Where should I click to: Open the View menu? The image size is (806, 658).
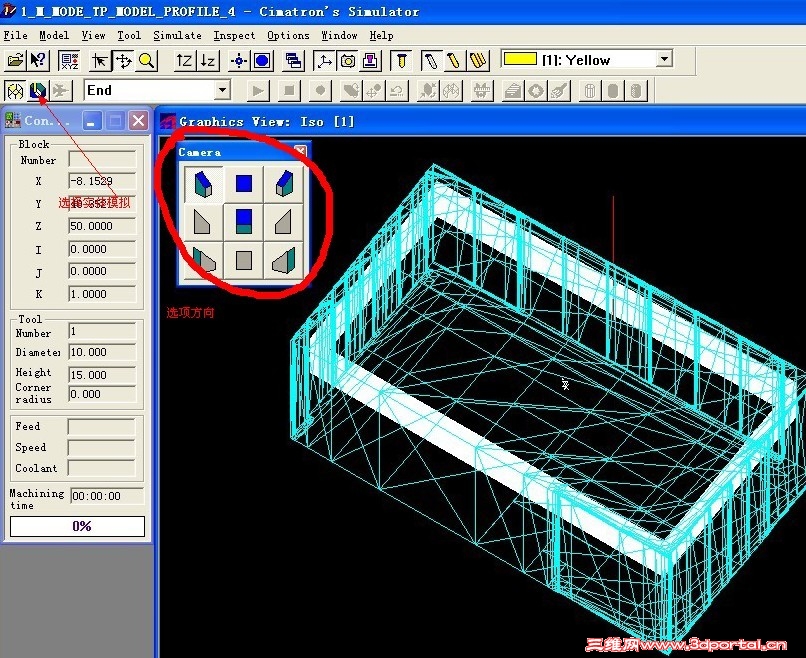pyautogui.click(x=93, y=35)
